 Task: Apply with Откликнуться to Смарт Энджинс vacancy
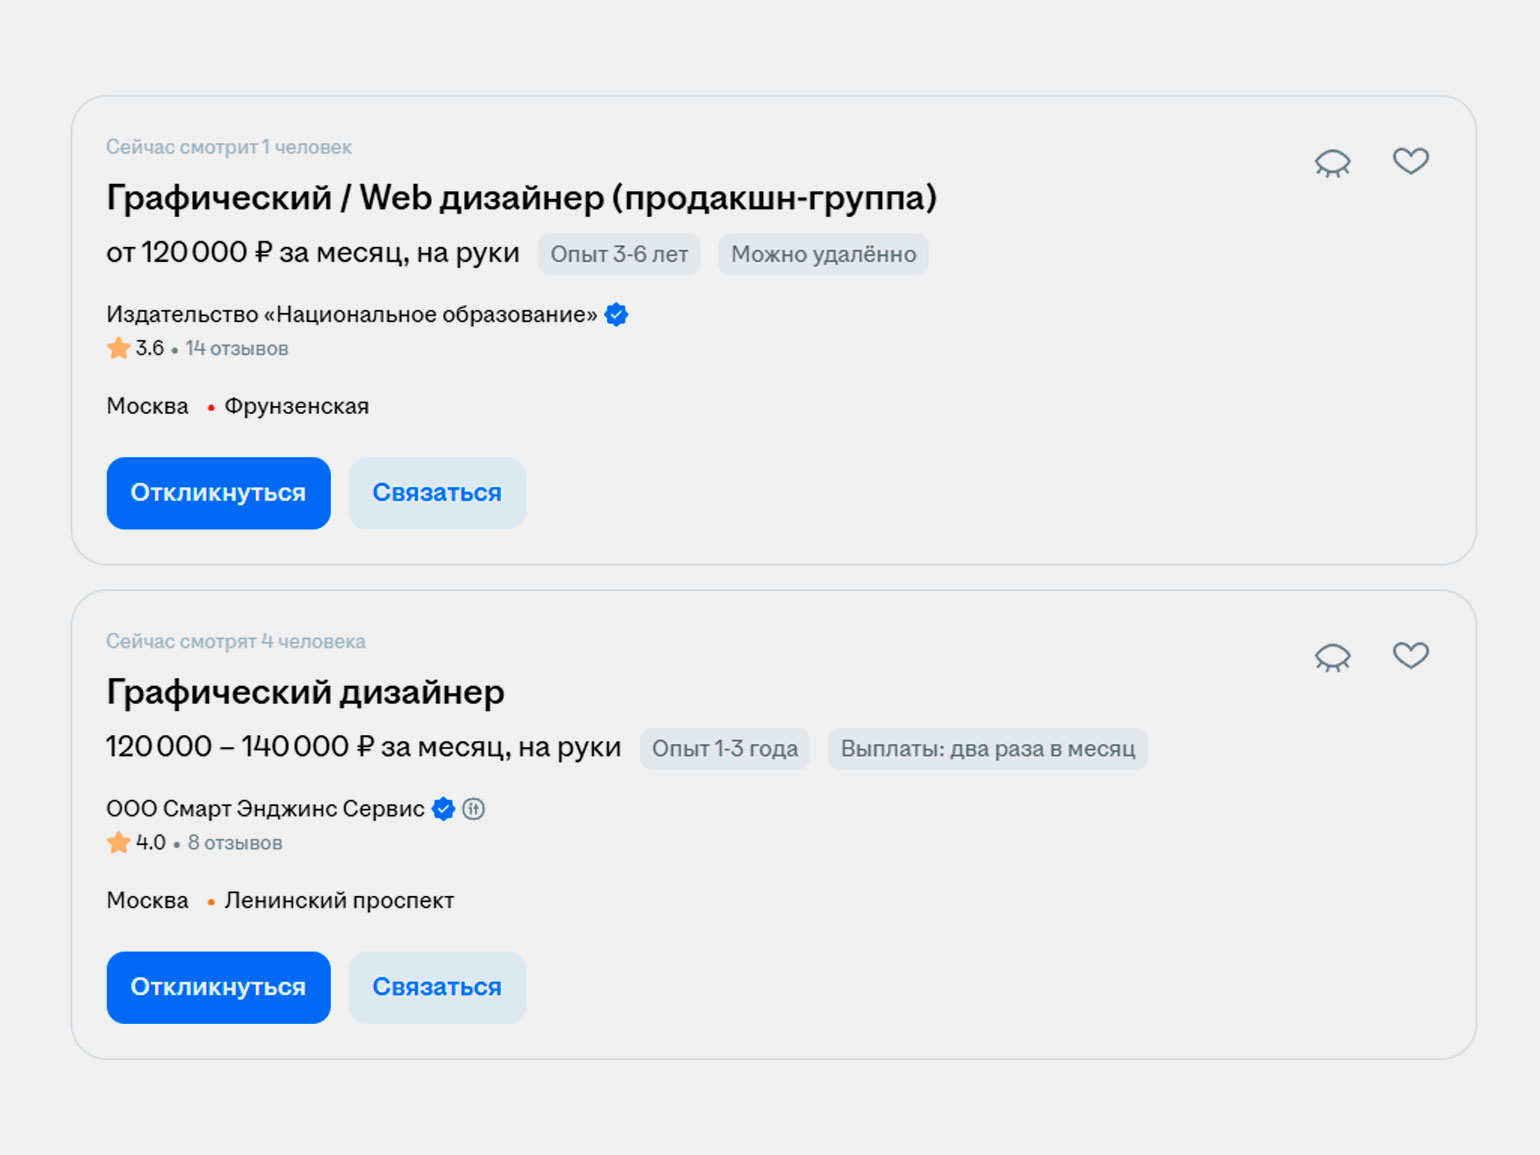coord(218,987)
